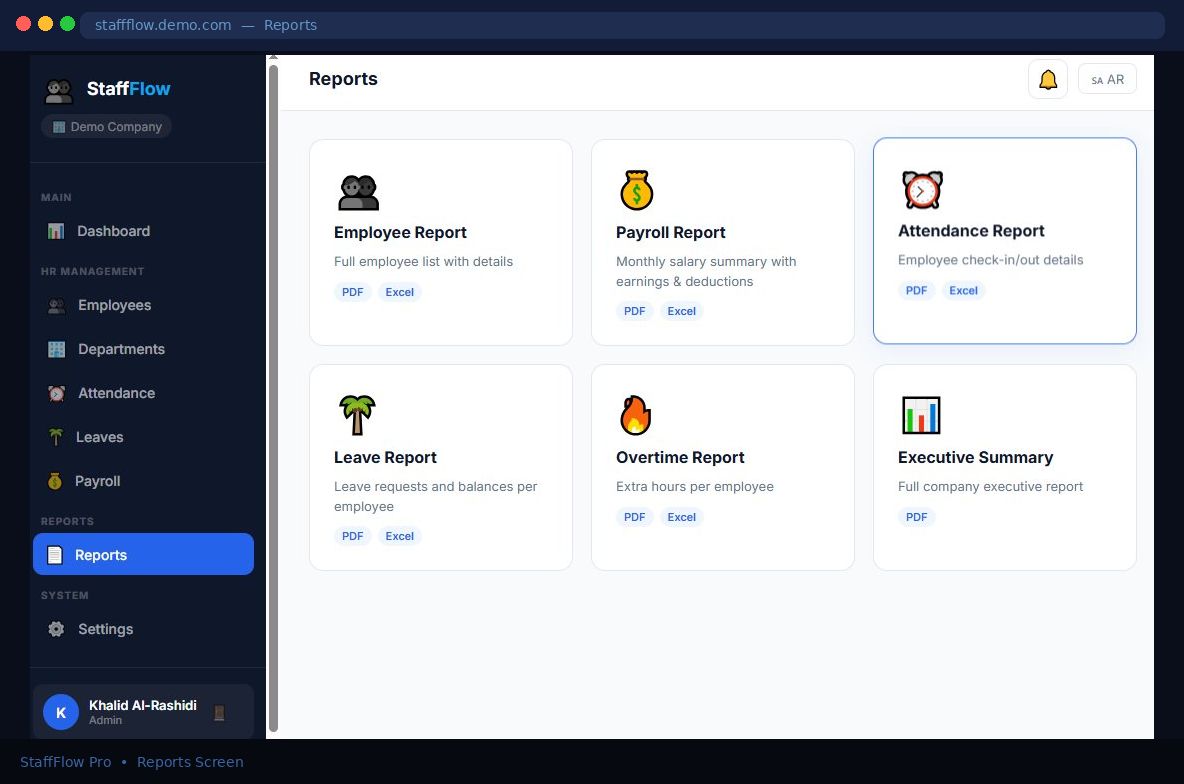The width and height of the screenshot is (1184, 784).
Task: Open Departments from the sidebar
Action: 143,349
